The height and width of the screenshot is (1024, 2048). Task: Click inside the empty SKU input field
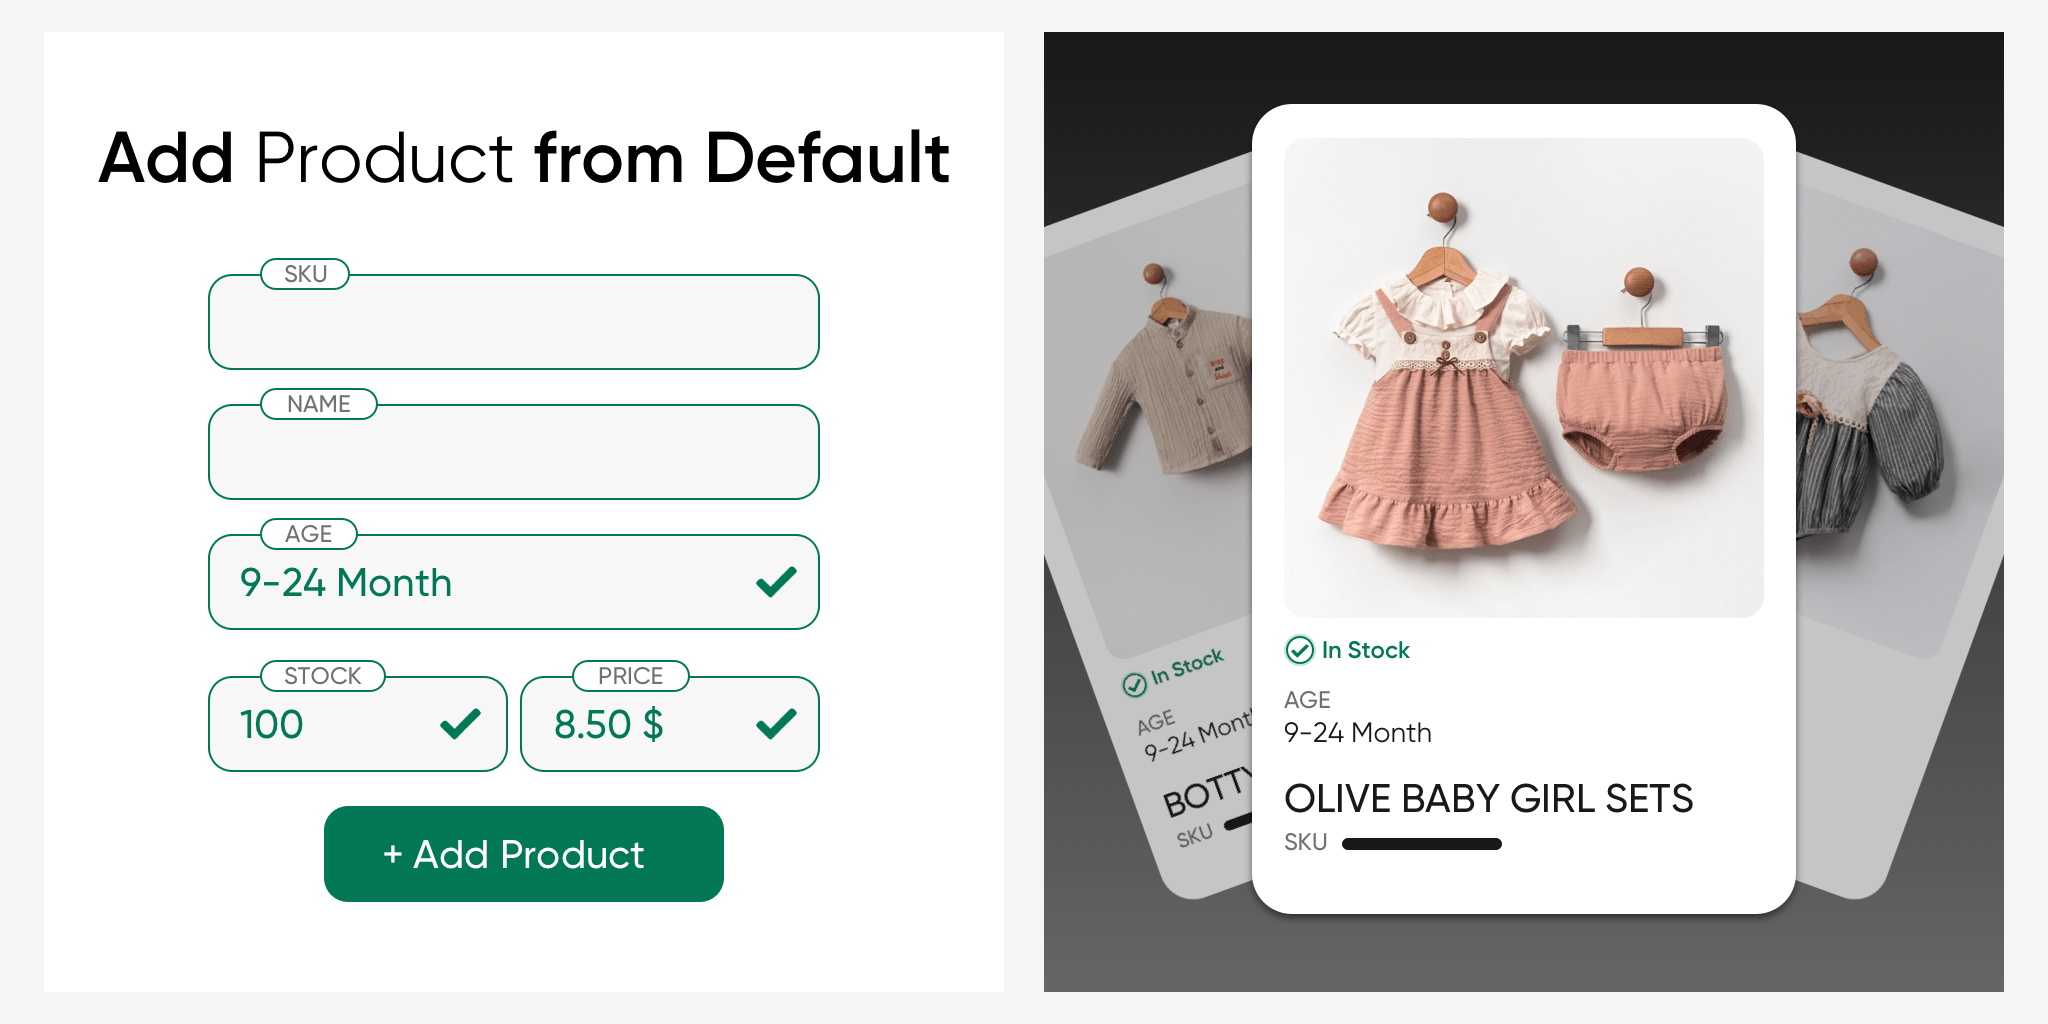(514, 322)
